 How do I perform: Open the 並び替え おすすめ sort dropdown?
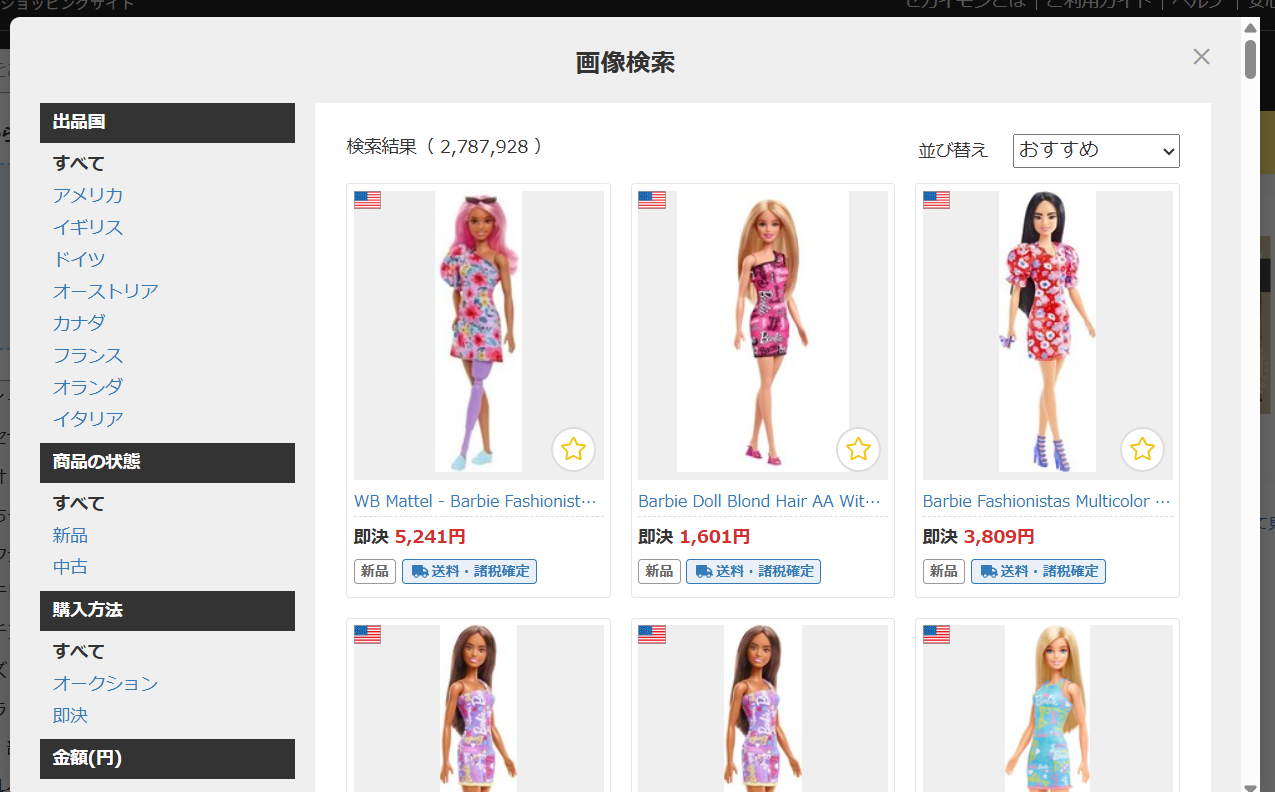point(1096,151)
